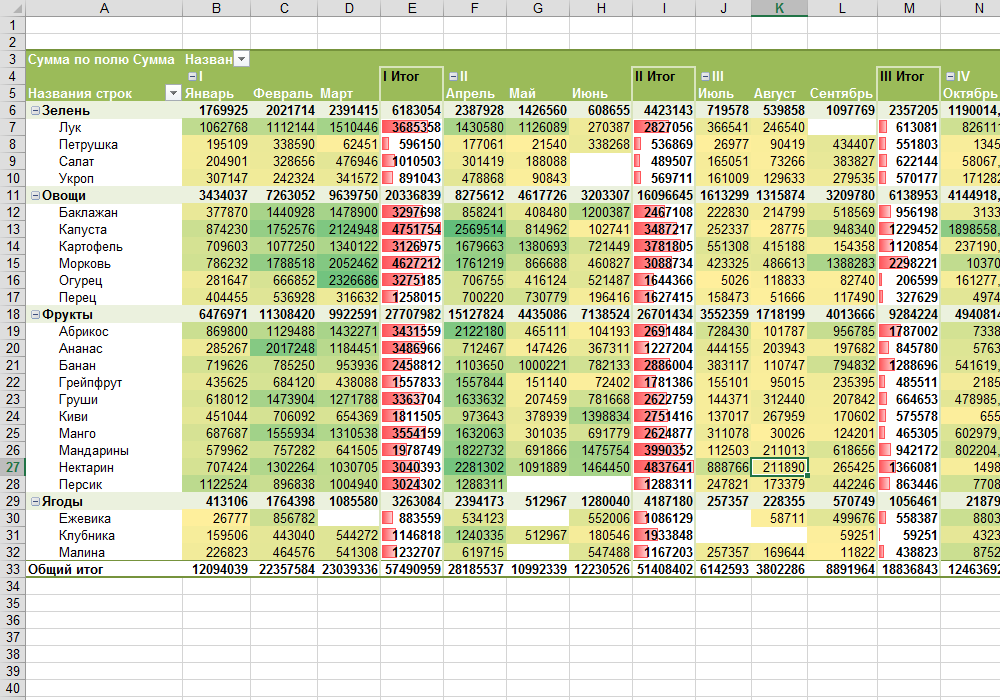This screenshot has height=700, width=1000.
Task: Select the Персик row label
Action: pos(104,485)
